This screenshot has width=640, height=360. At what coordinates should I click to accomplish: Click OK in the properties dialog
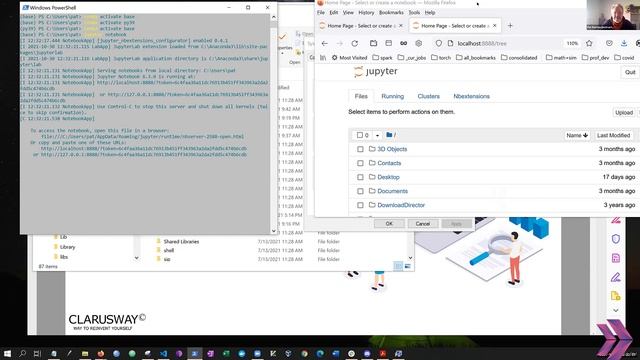389,224
